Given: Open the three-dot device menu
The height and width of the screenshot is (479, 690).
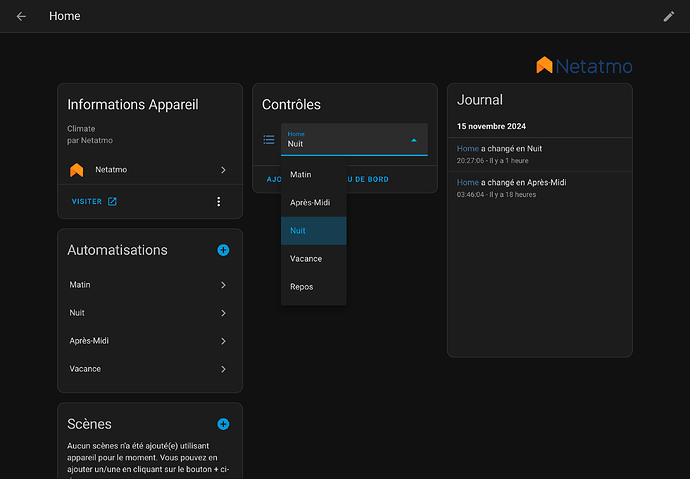Looking at the screenshot, I should point(219,201).
